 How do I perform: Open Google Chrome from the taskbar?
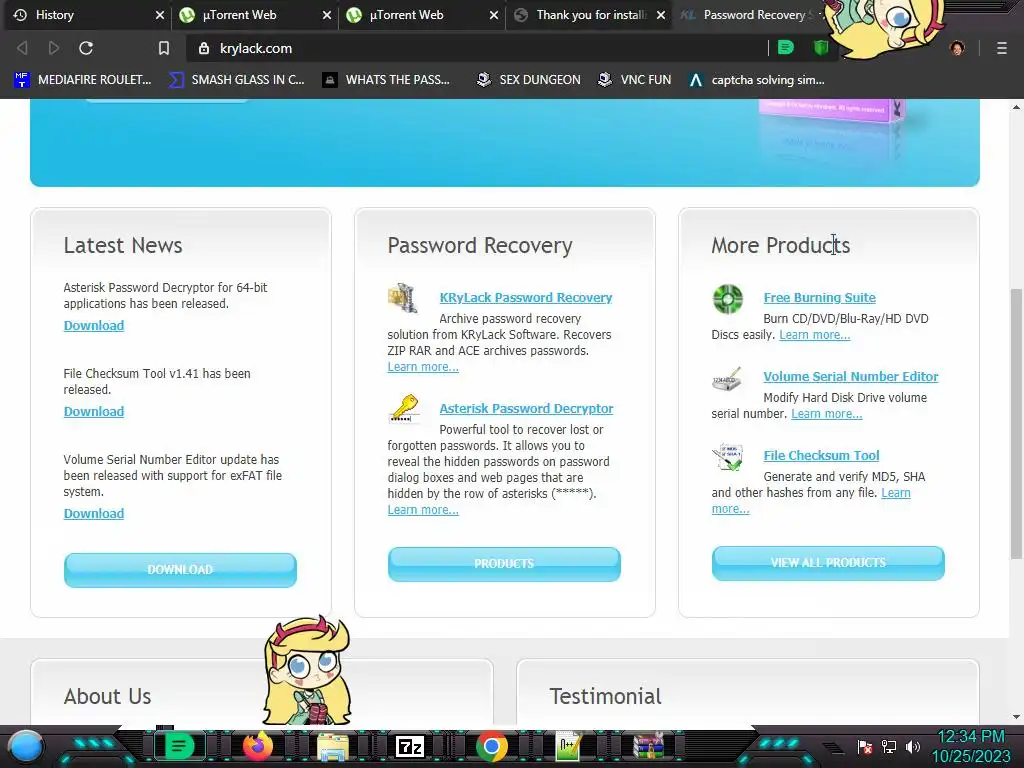492,746
